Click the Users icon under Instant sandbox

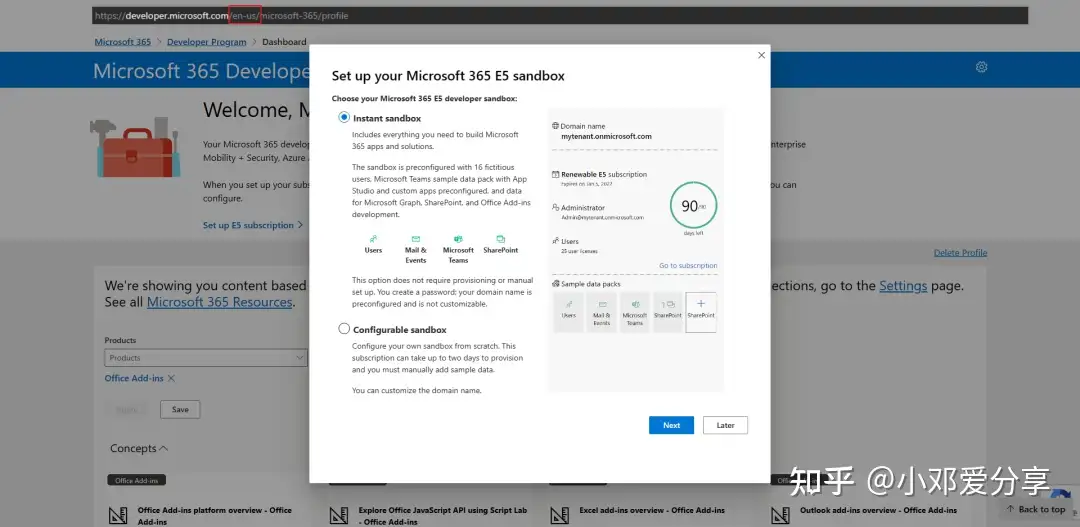coord(373,238)
